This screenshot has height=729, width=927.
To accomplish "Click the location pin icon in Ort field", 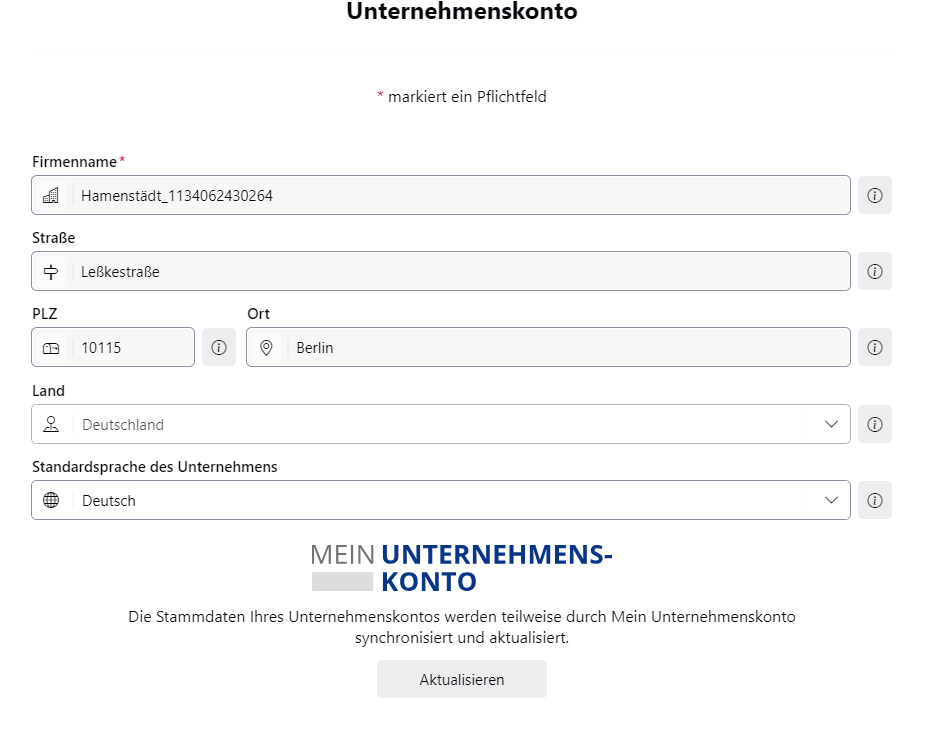I will [x=266, y=347].
